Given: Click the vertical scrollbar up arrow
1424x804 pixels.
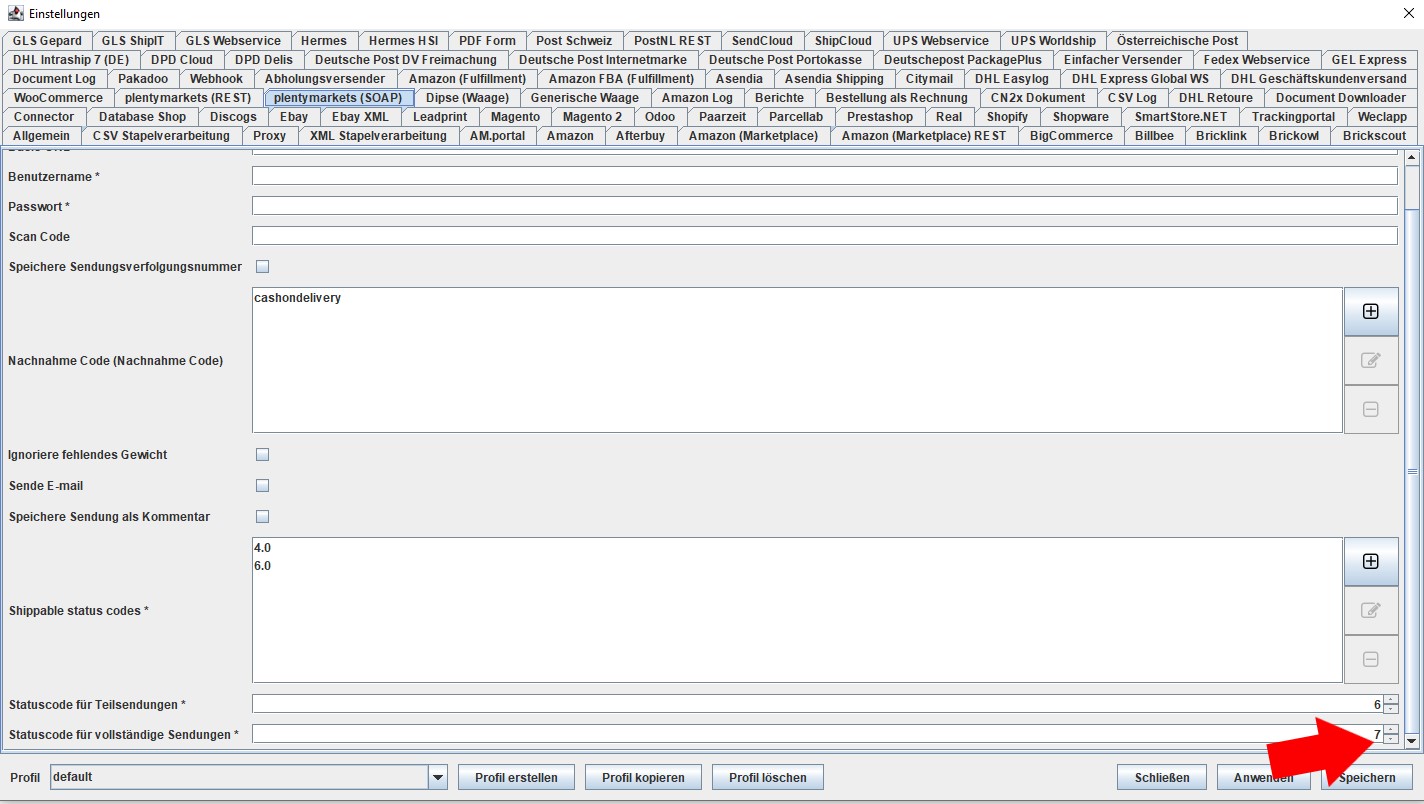Looking at the screenshot, I should click(1412, 157).
